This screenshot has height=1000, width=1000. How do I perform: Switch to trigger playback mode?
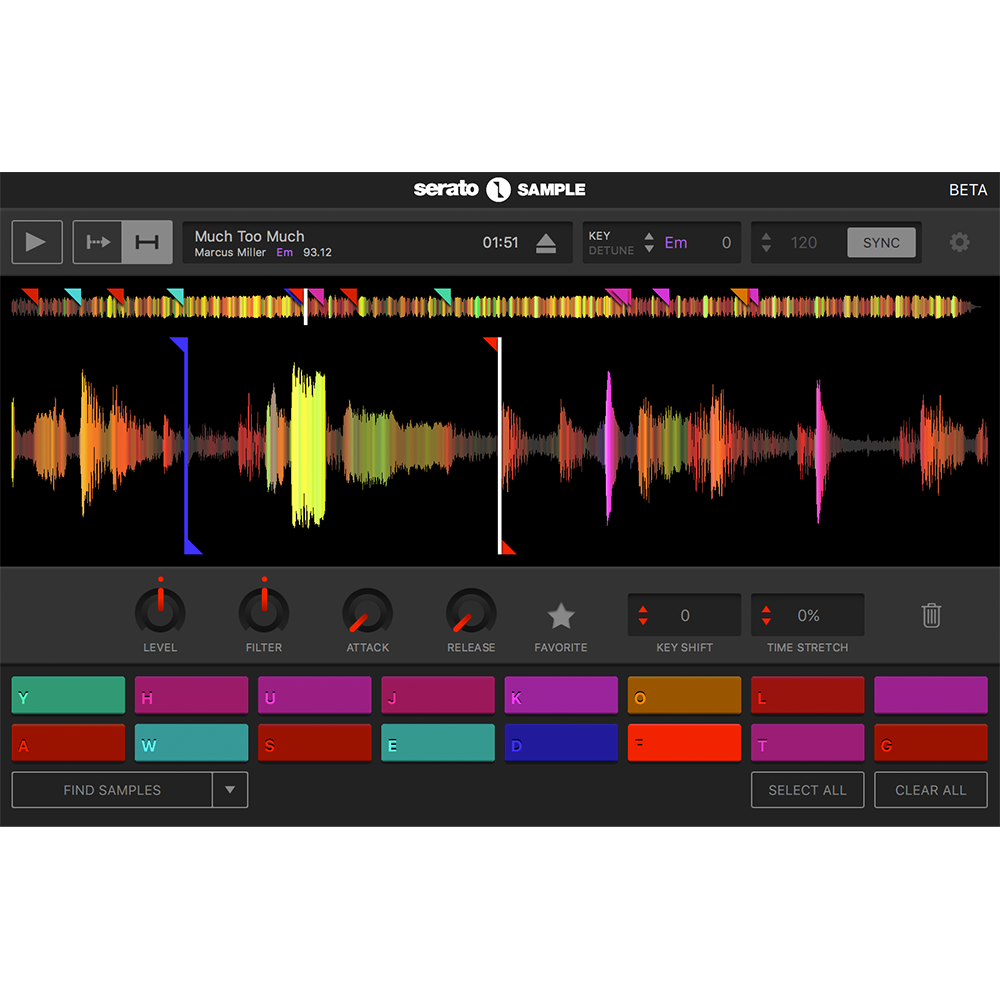[x=97, y=242]
